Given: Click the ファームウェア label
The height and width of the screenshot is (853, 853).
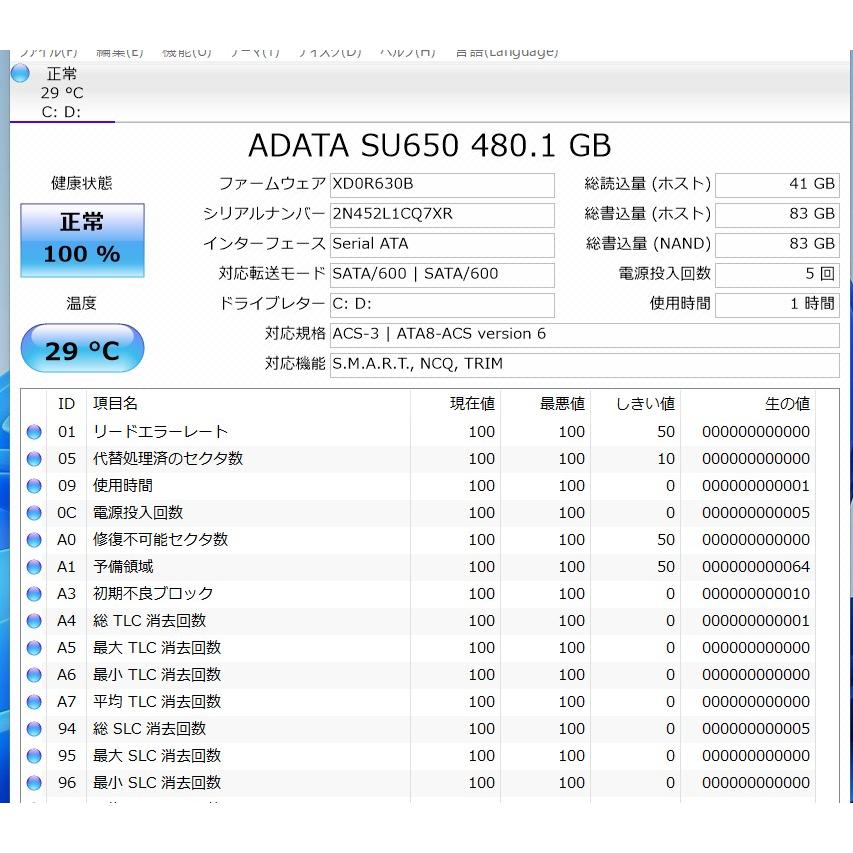Looking at the screenshot, I should [272, 184].
